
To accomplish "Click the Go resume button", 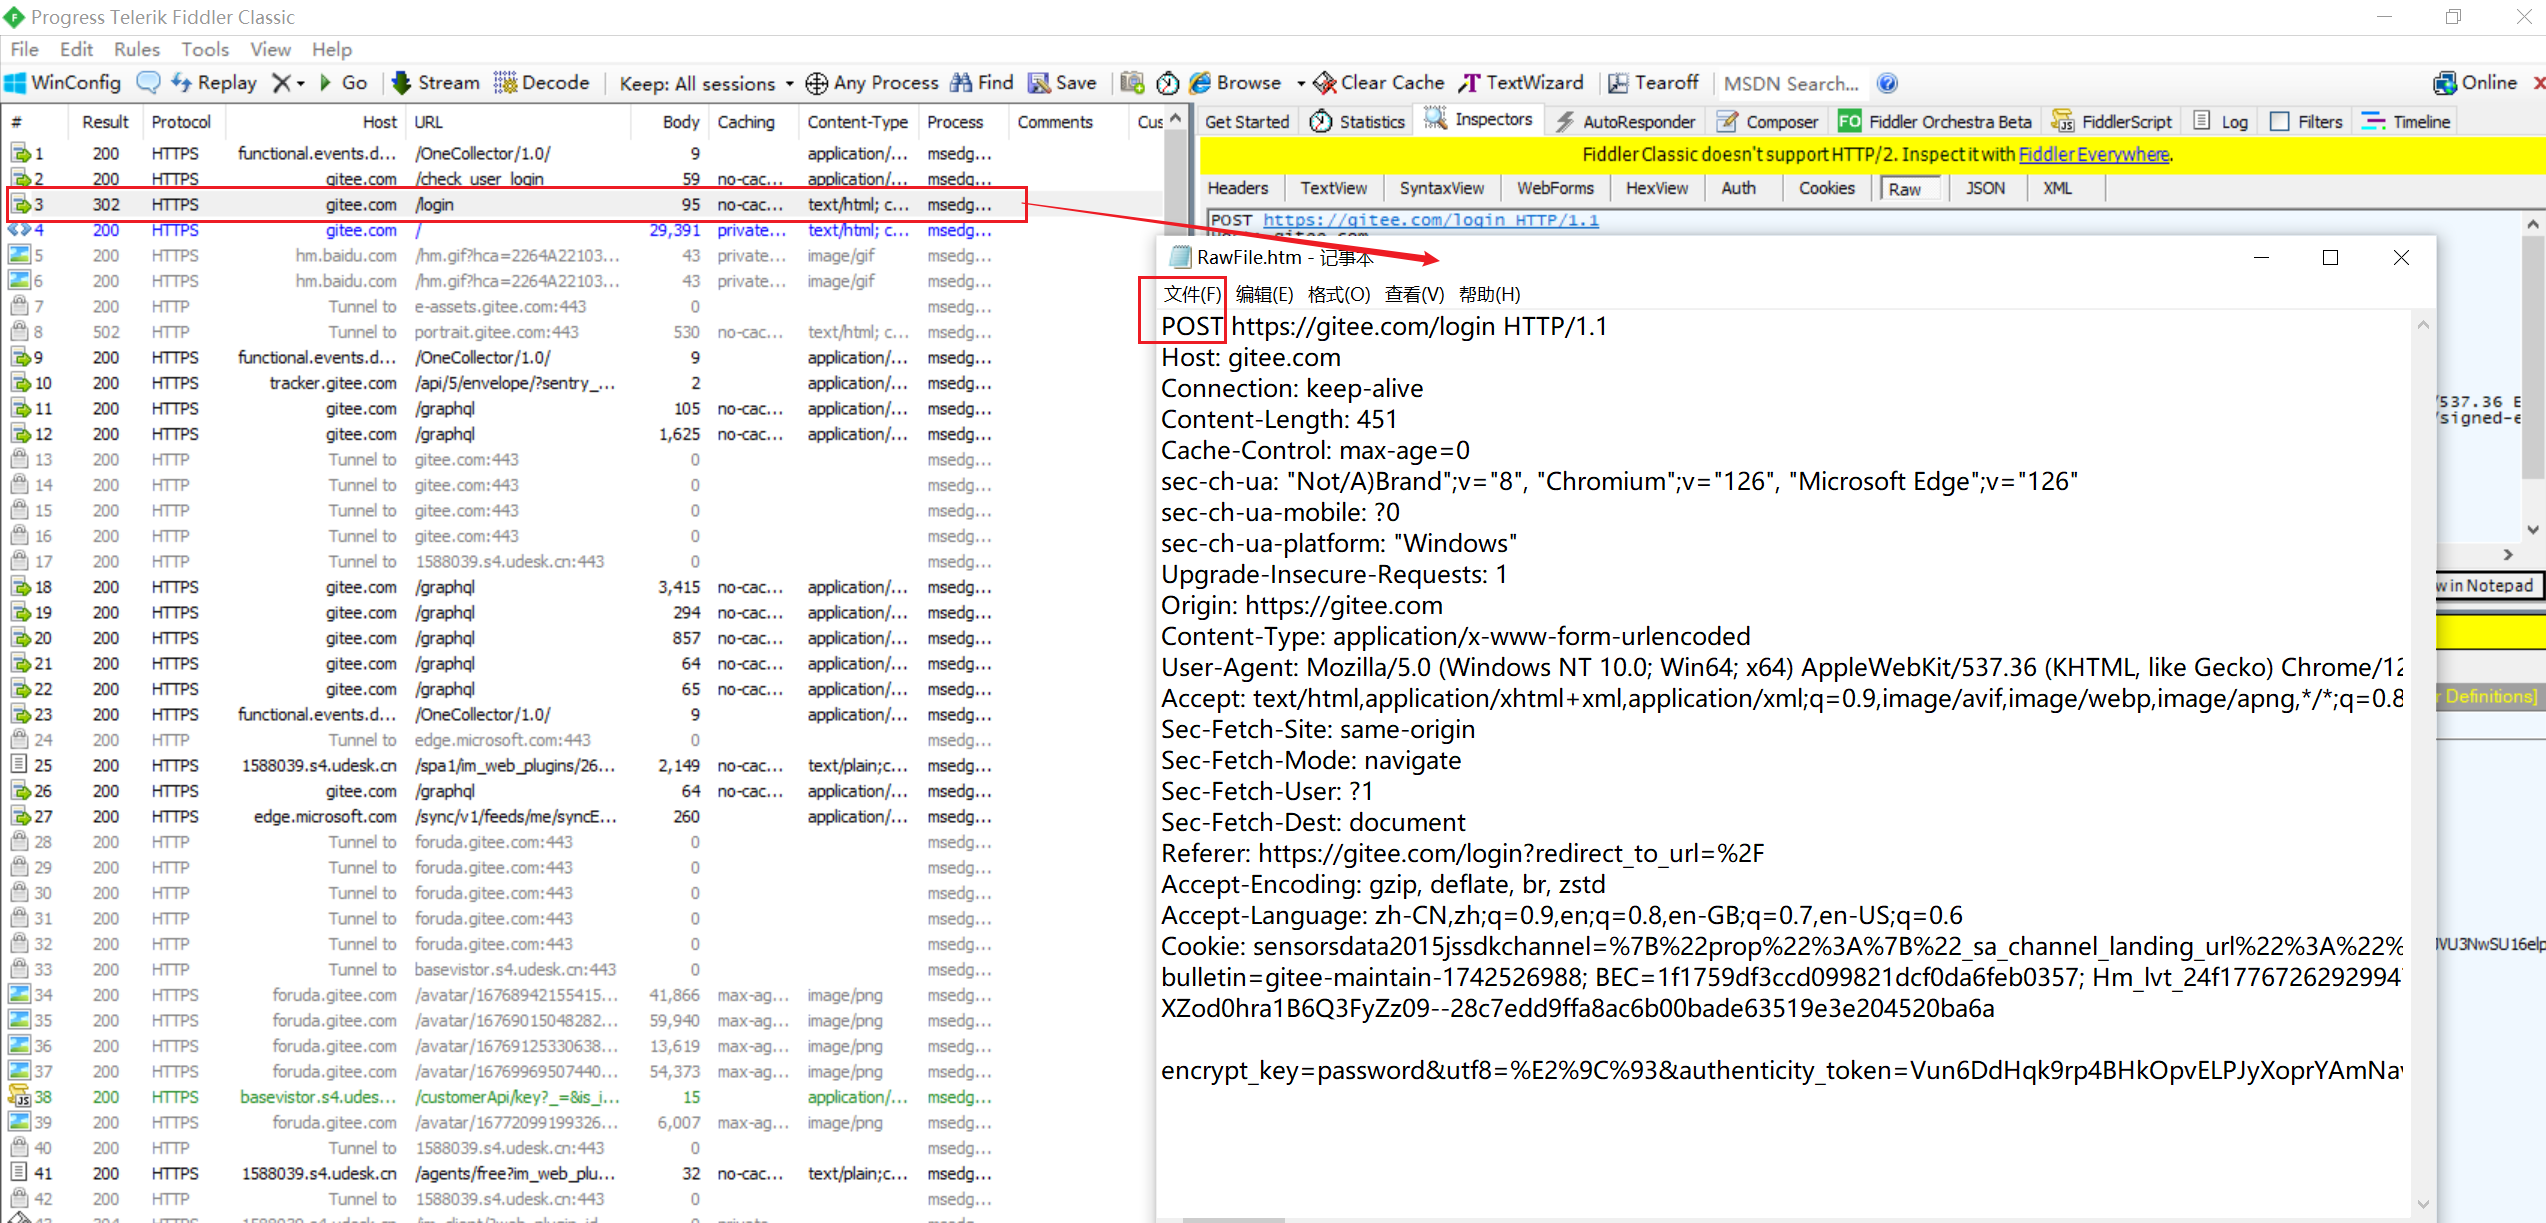I will [343, 83].
